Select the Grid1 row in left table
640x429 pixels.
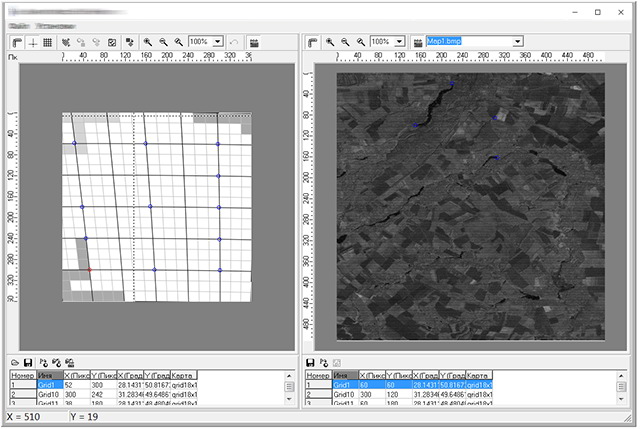coord(104,385)
